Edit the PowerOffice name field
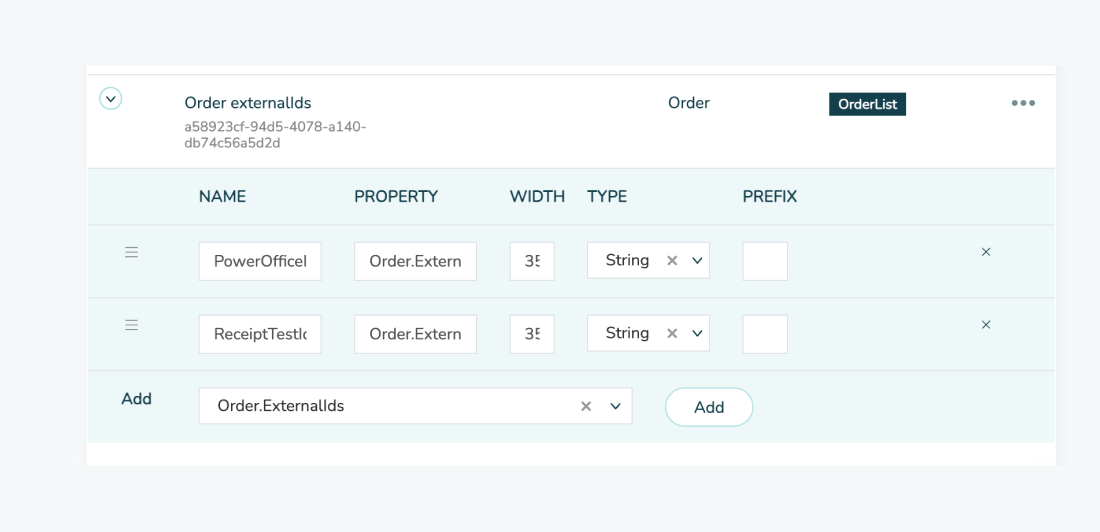Image resolution: width=1100 pixels, height=532 pixels. pos(260,261)
